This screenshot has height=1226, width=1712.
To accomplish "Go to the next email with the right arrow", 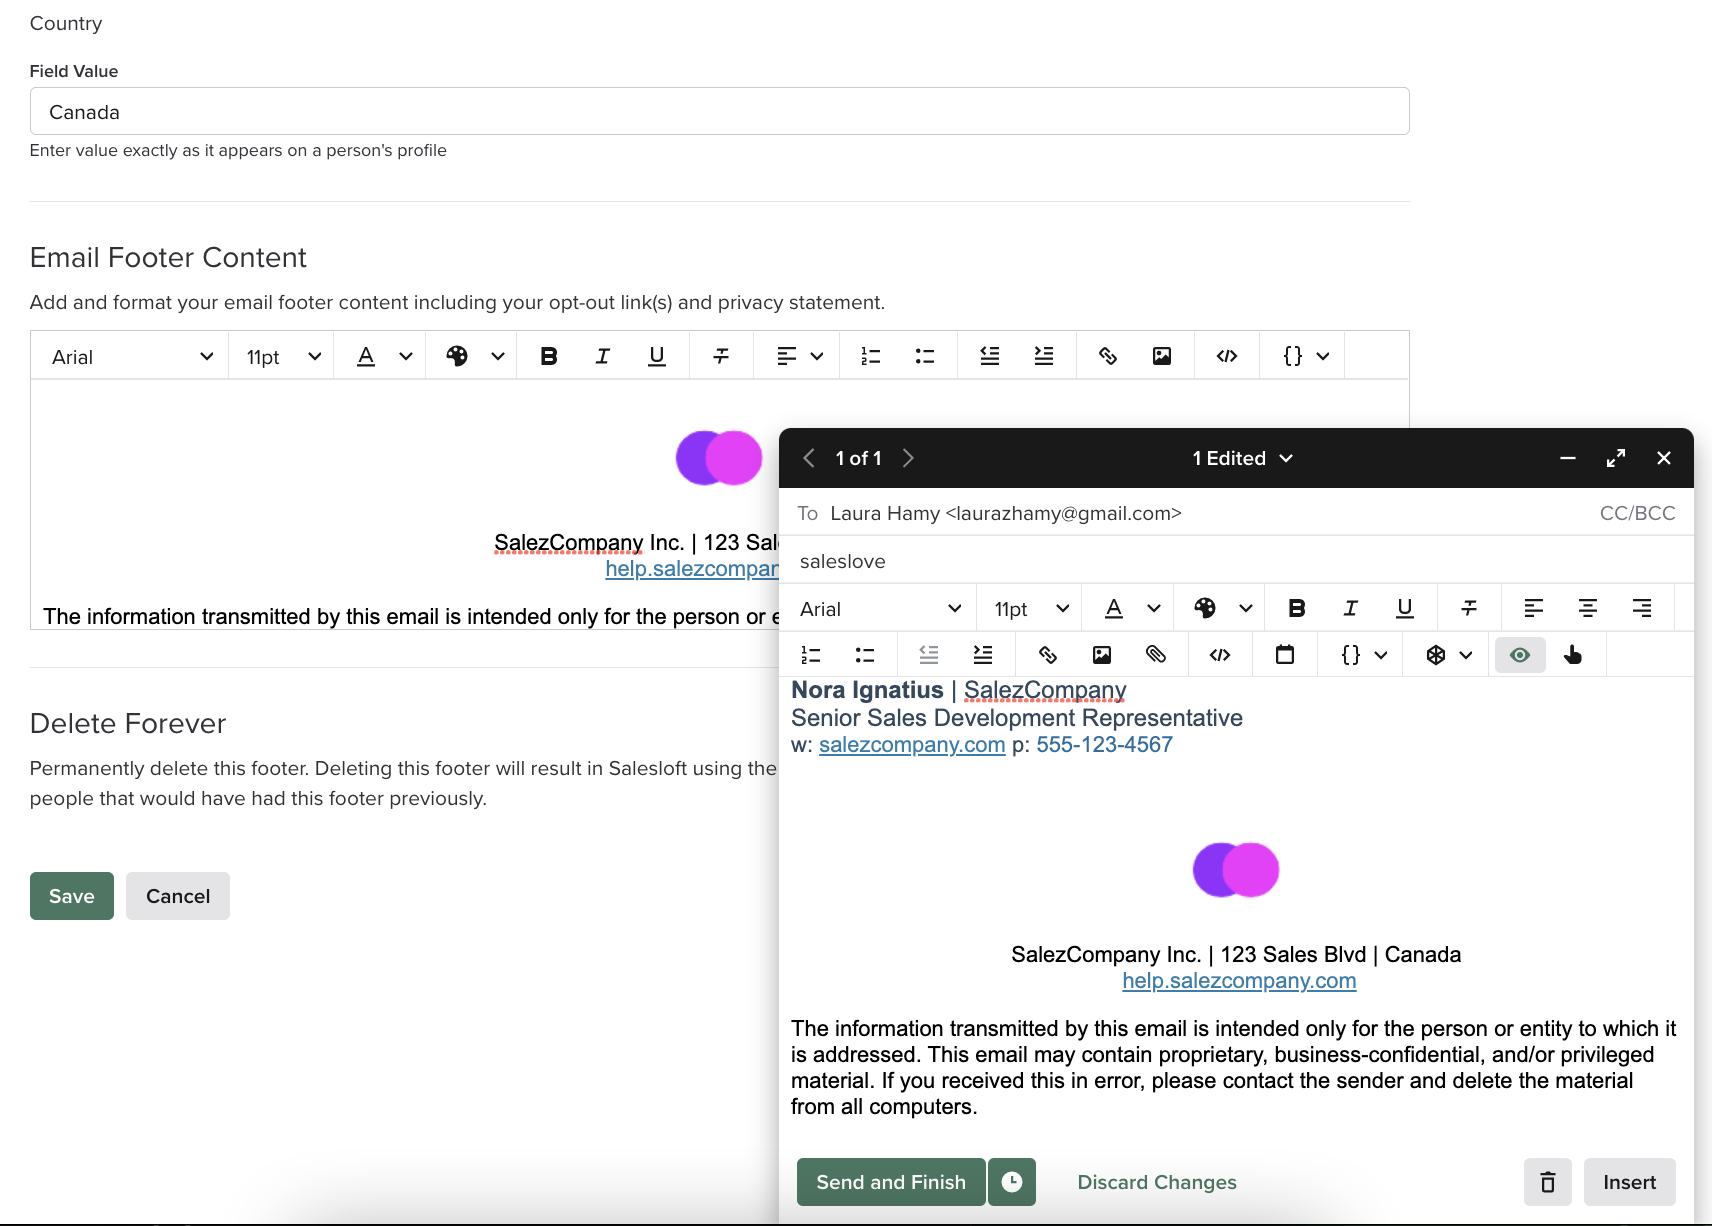I will click(908, 458).
